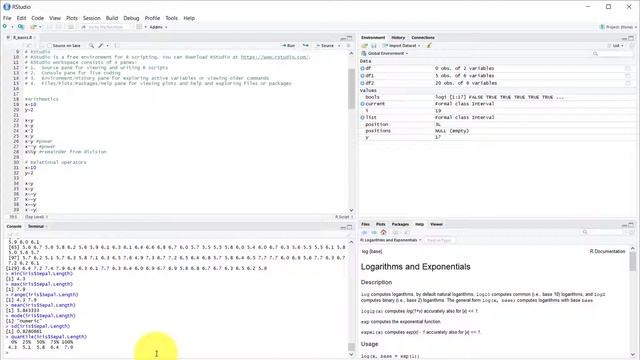Click the Help pane search field
Screen dimensions: 640x360
(x=603, y=232)
